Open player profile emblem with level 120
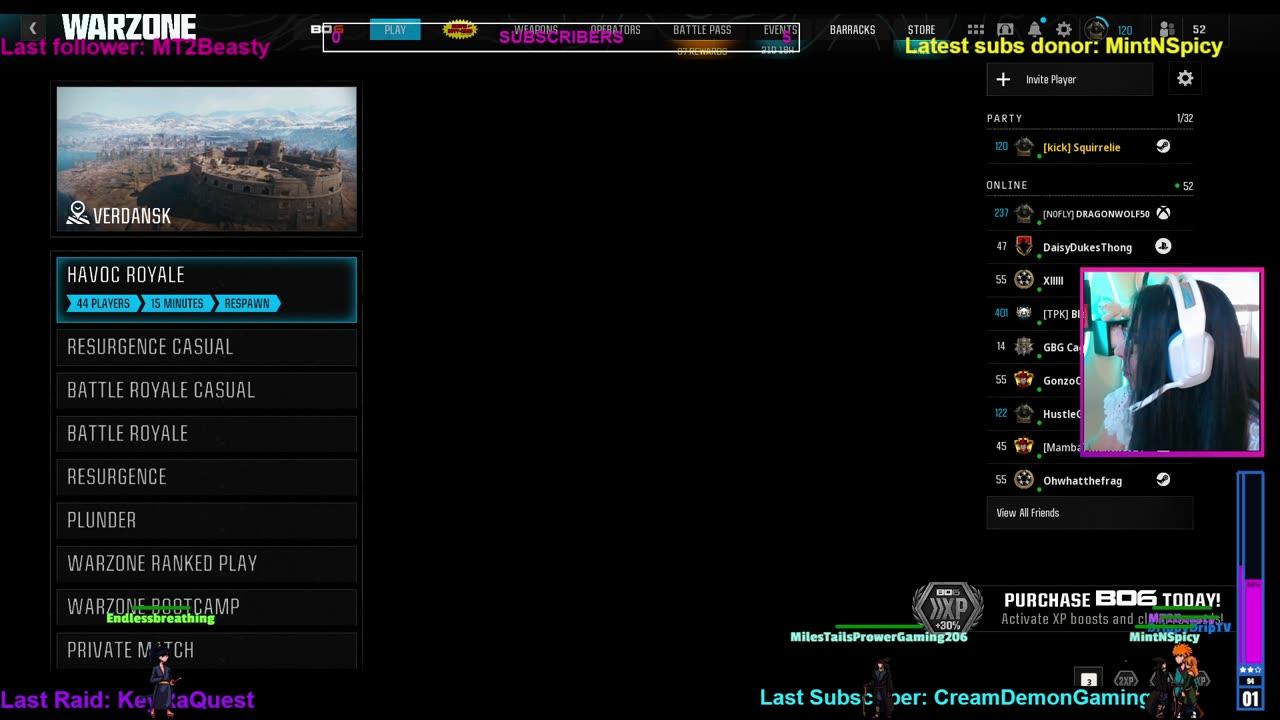Screen dimensions: 1280x720 (x=1097, y=30)
